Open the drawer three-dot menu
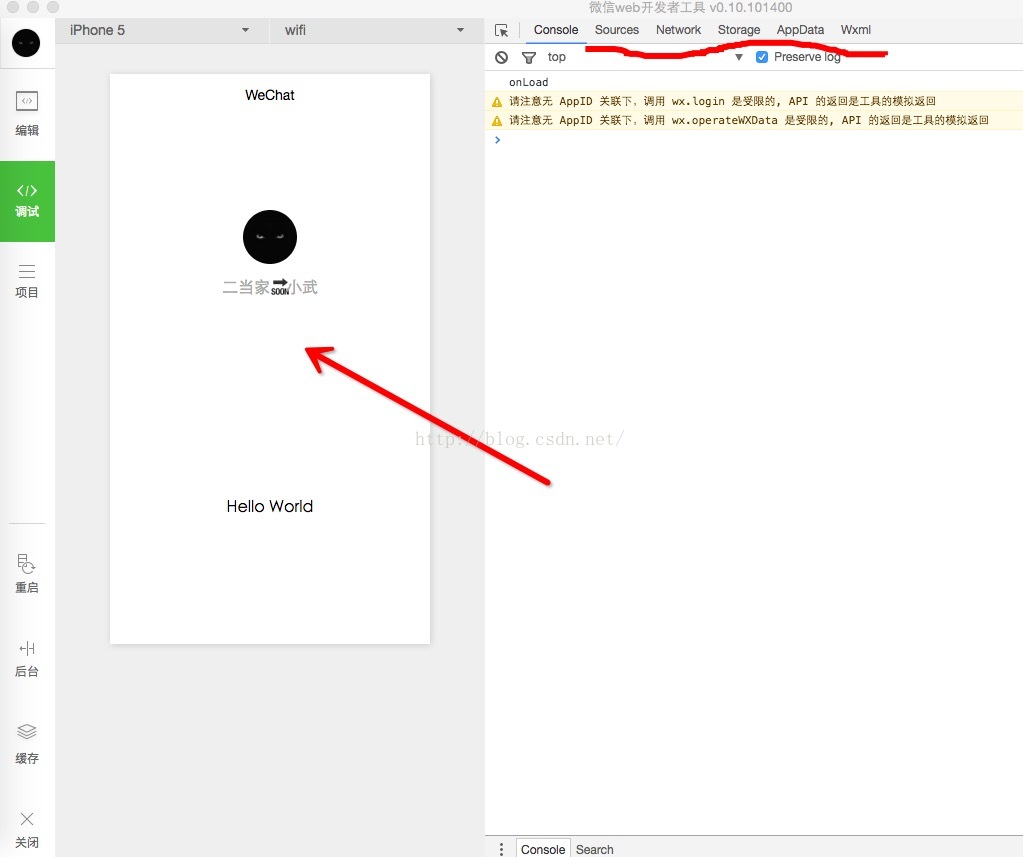Screen dimensions: 1023x857 point(501,849)
